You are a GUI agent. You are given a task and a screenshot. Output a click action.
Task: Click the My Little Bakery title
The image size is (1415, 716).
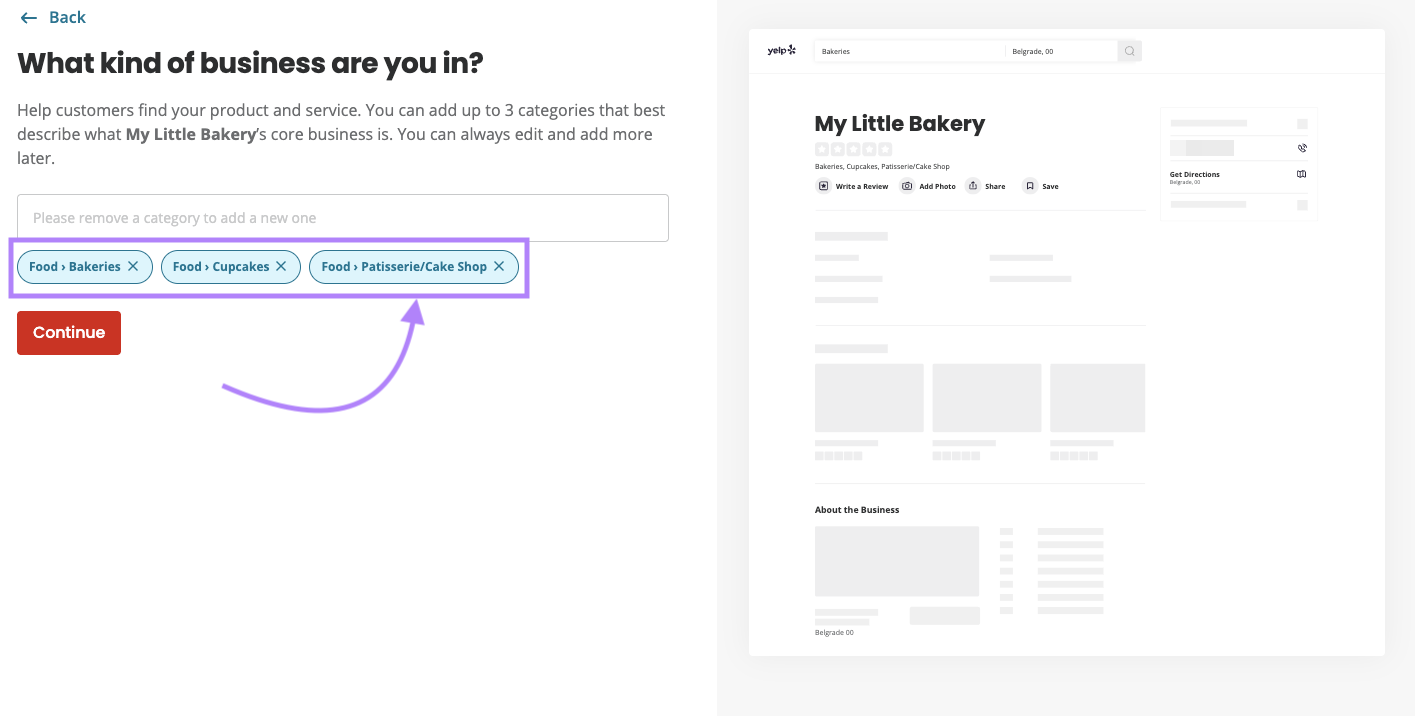click(x=899, y=123)
